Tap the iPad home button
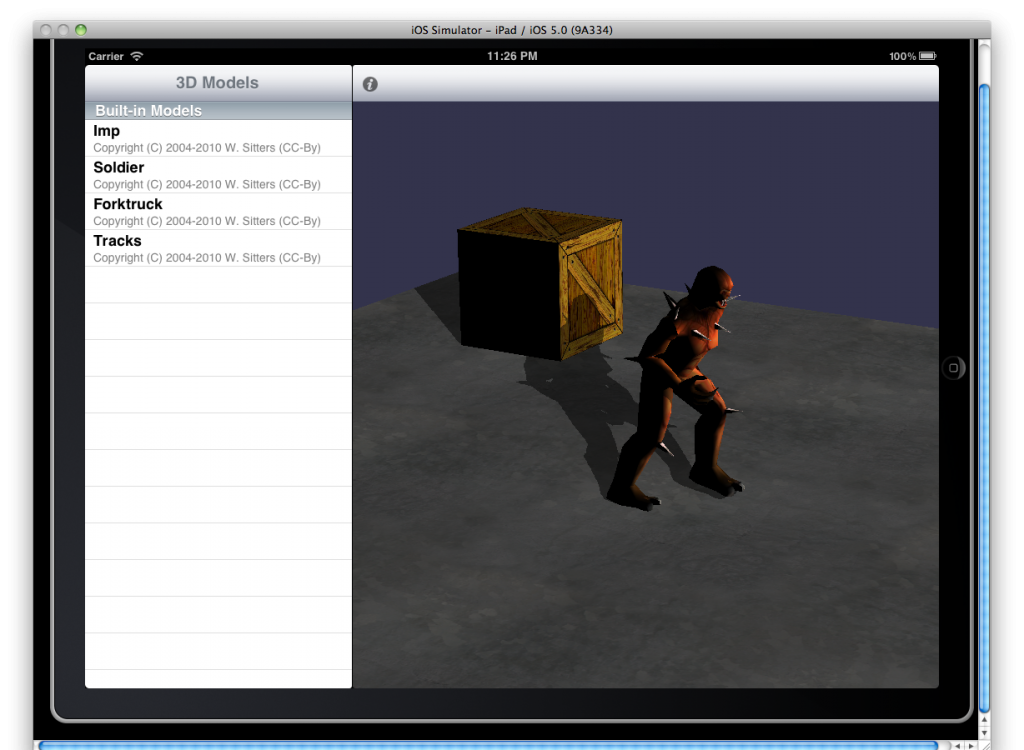This screenshot has width=1024, height=750. coord(953,368)
